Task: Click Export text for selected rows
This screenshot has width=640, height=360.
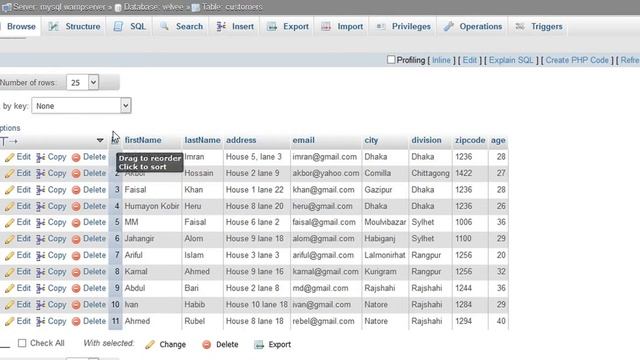Action: pyautogui.click(x=280, y=344)
